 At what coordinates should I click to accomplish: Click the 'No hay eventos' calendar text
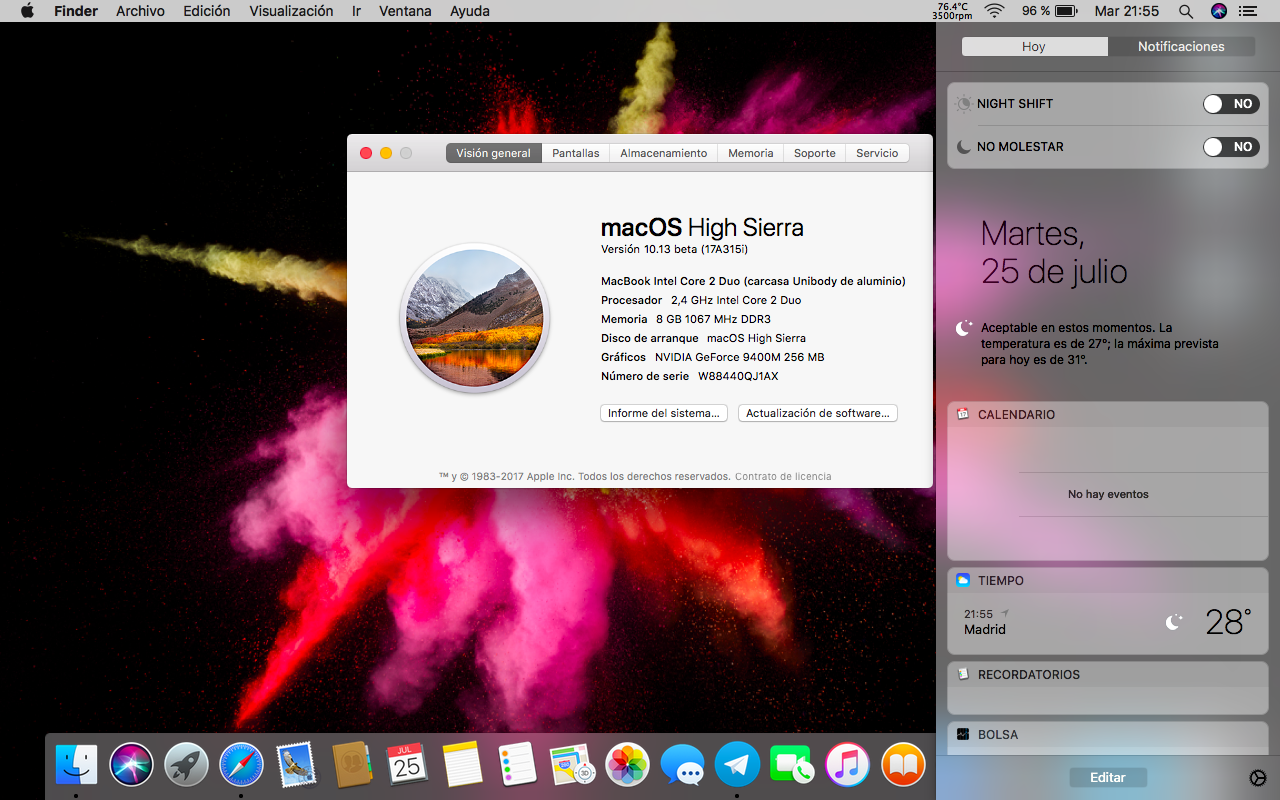pos(1108,494)
